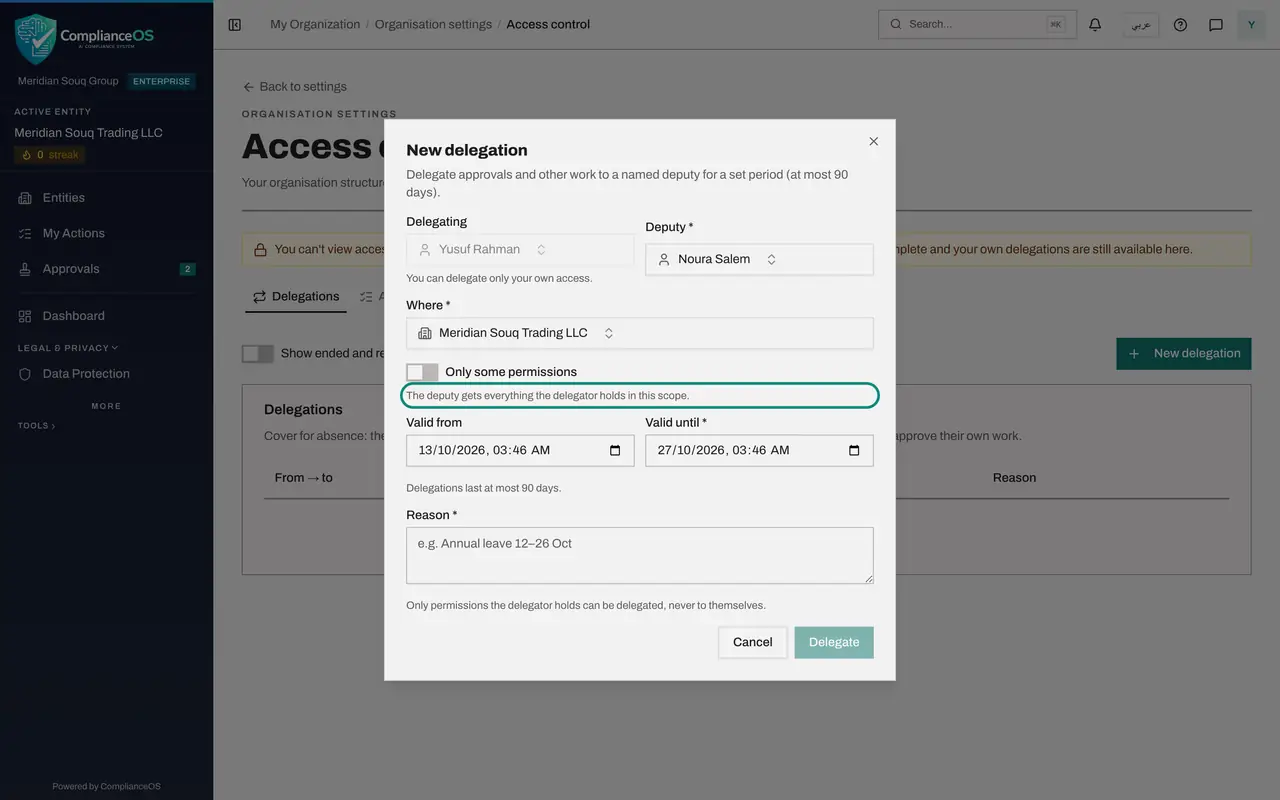Viewport: 1280px width, 800px height.
Task: Open Data Protection in the sidebar
Action: coord(106,374)
